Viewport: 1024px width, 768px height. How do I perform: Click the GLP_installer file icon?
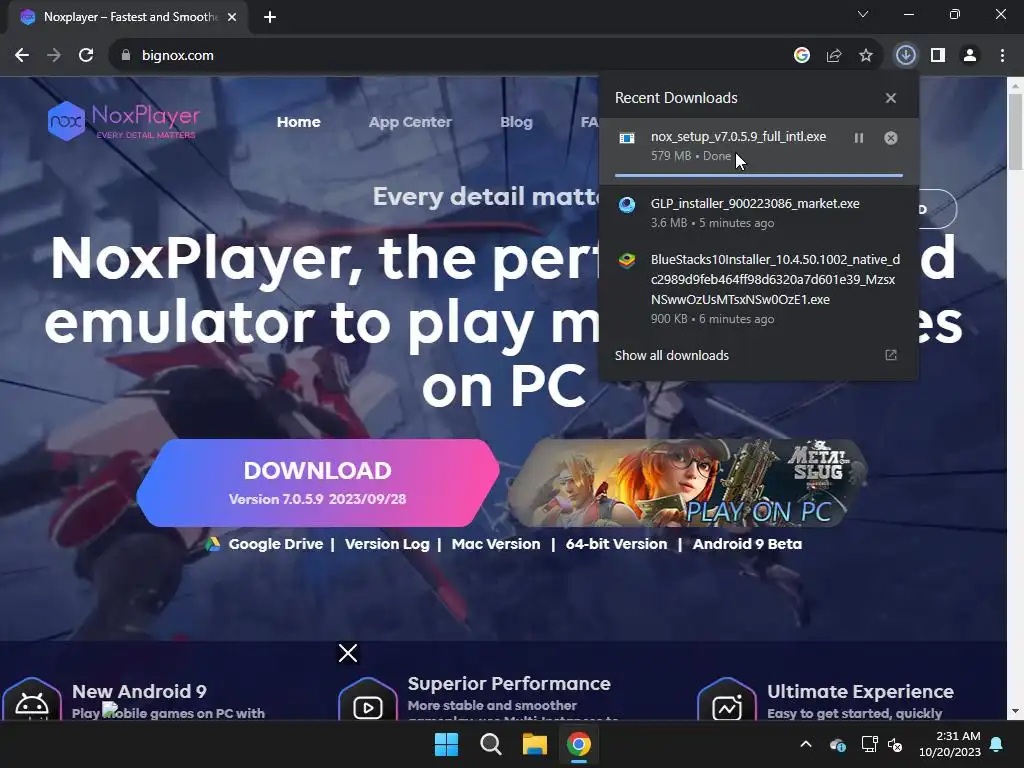pos(627,205)
